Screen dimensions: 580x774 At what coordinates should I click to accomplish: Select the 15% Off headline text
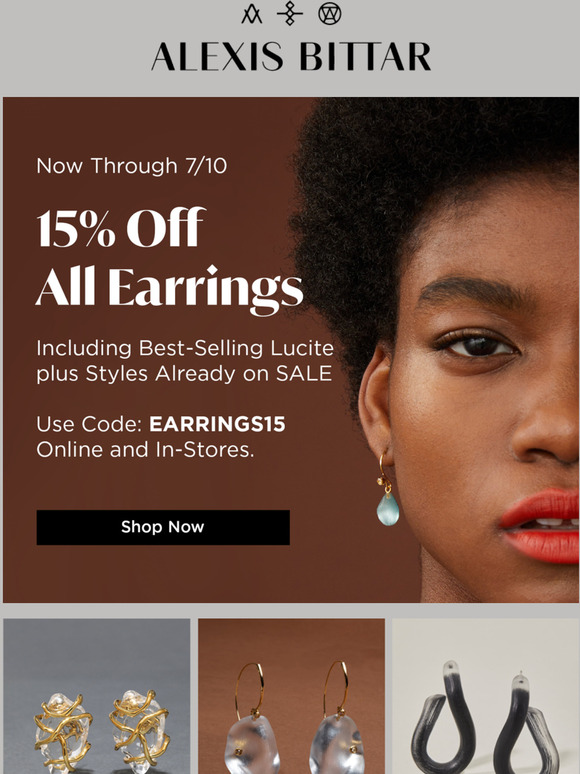point(121,228)
